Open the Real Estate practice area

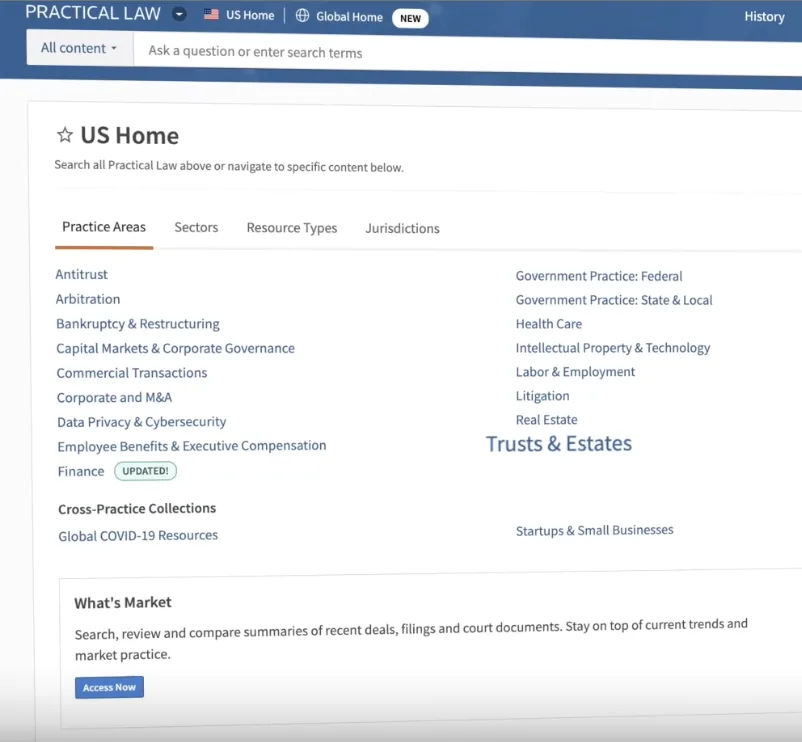547,420
